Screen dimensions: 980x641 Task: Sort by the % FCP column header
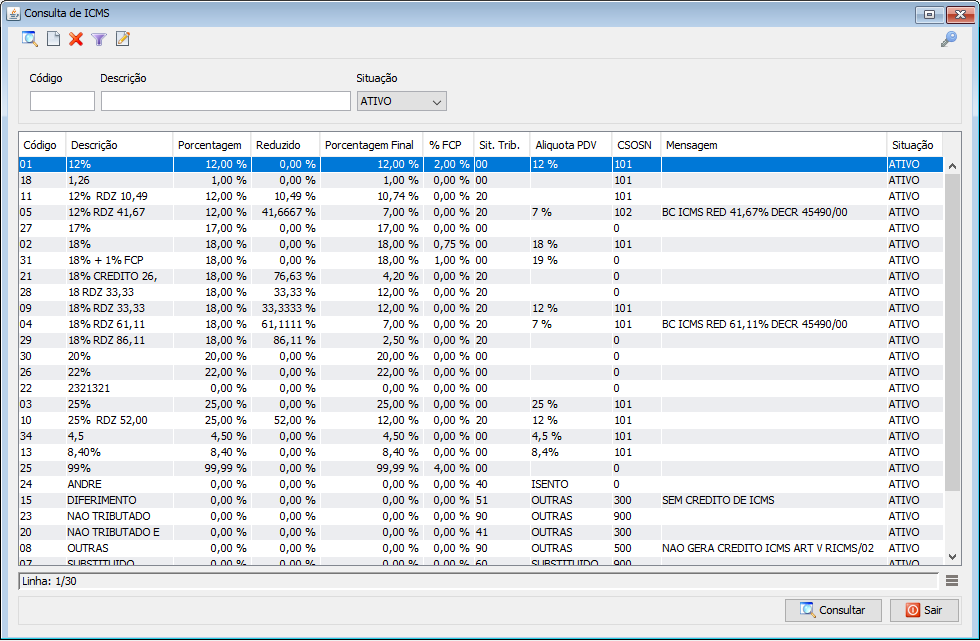tap(448, 145)
